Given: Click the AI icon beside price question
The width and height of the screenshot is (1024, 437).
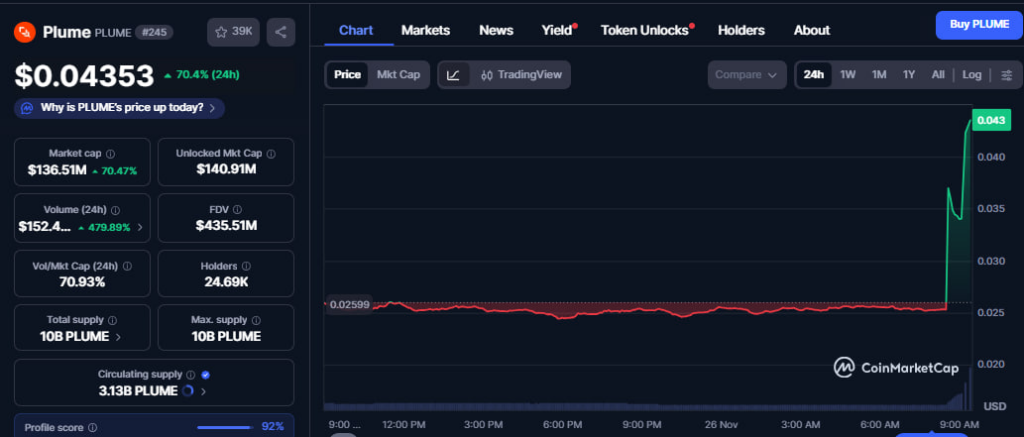Looking at the screenshot, I should [27, 108].
